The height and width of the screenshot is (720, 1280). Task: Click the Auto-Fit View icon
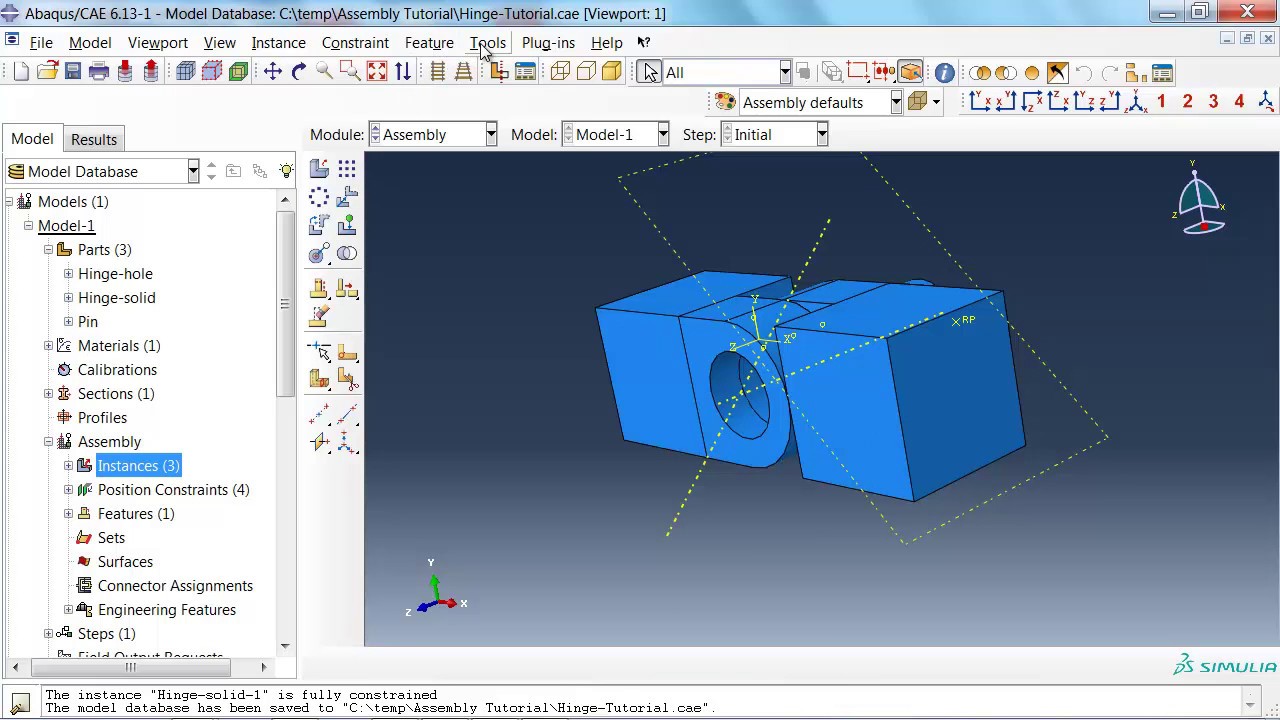[x=376, y=71]
